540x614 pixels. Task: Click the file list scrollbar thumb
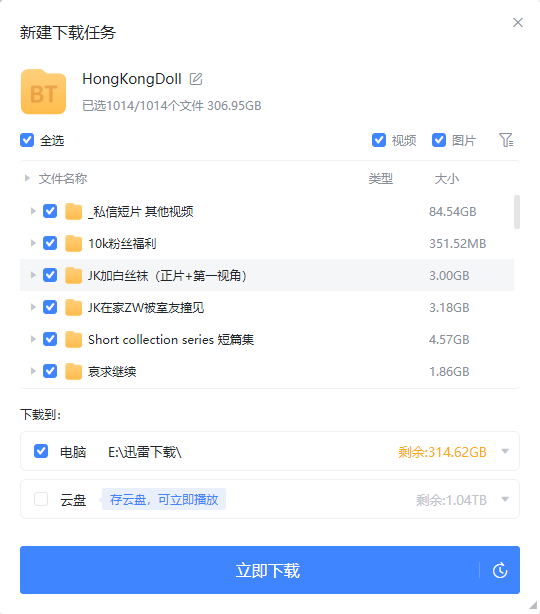pos(517,212)
